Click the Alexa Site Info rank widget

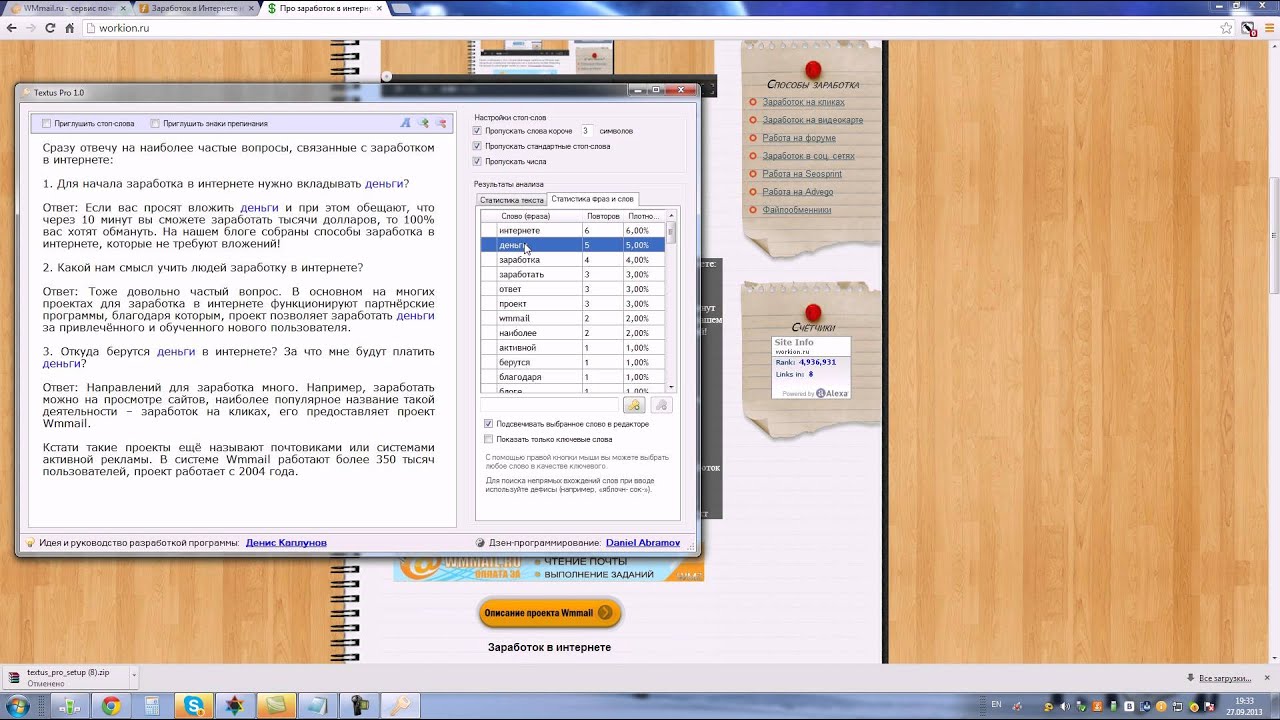point(811,367)
